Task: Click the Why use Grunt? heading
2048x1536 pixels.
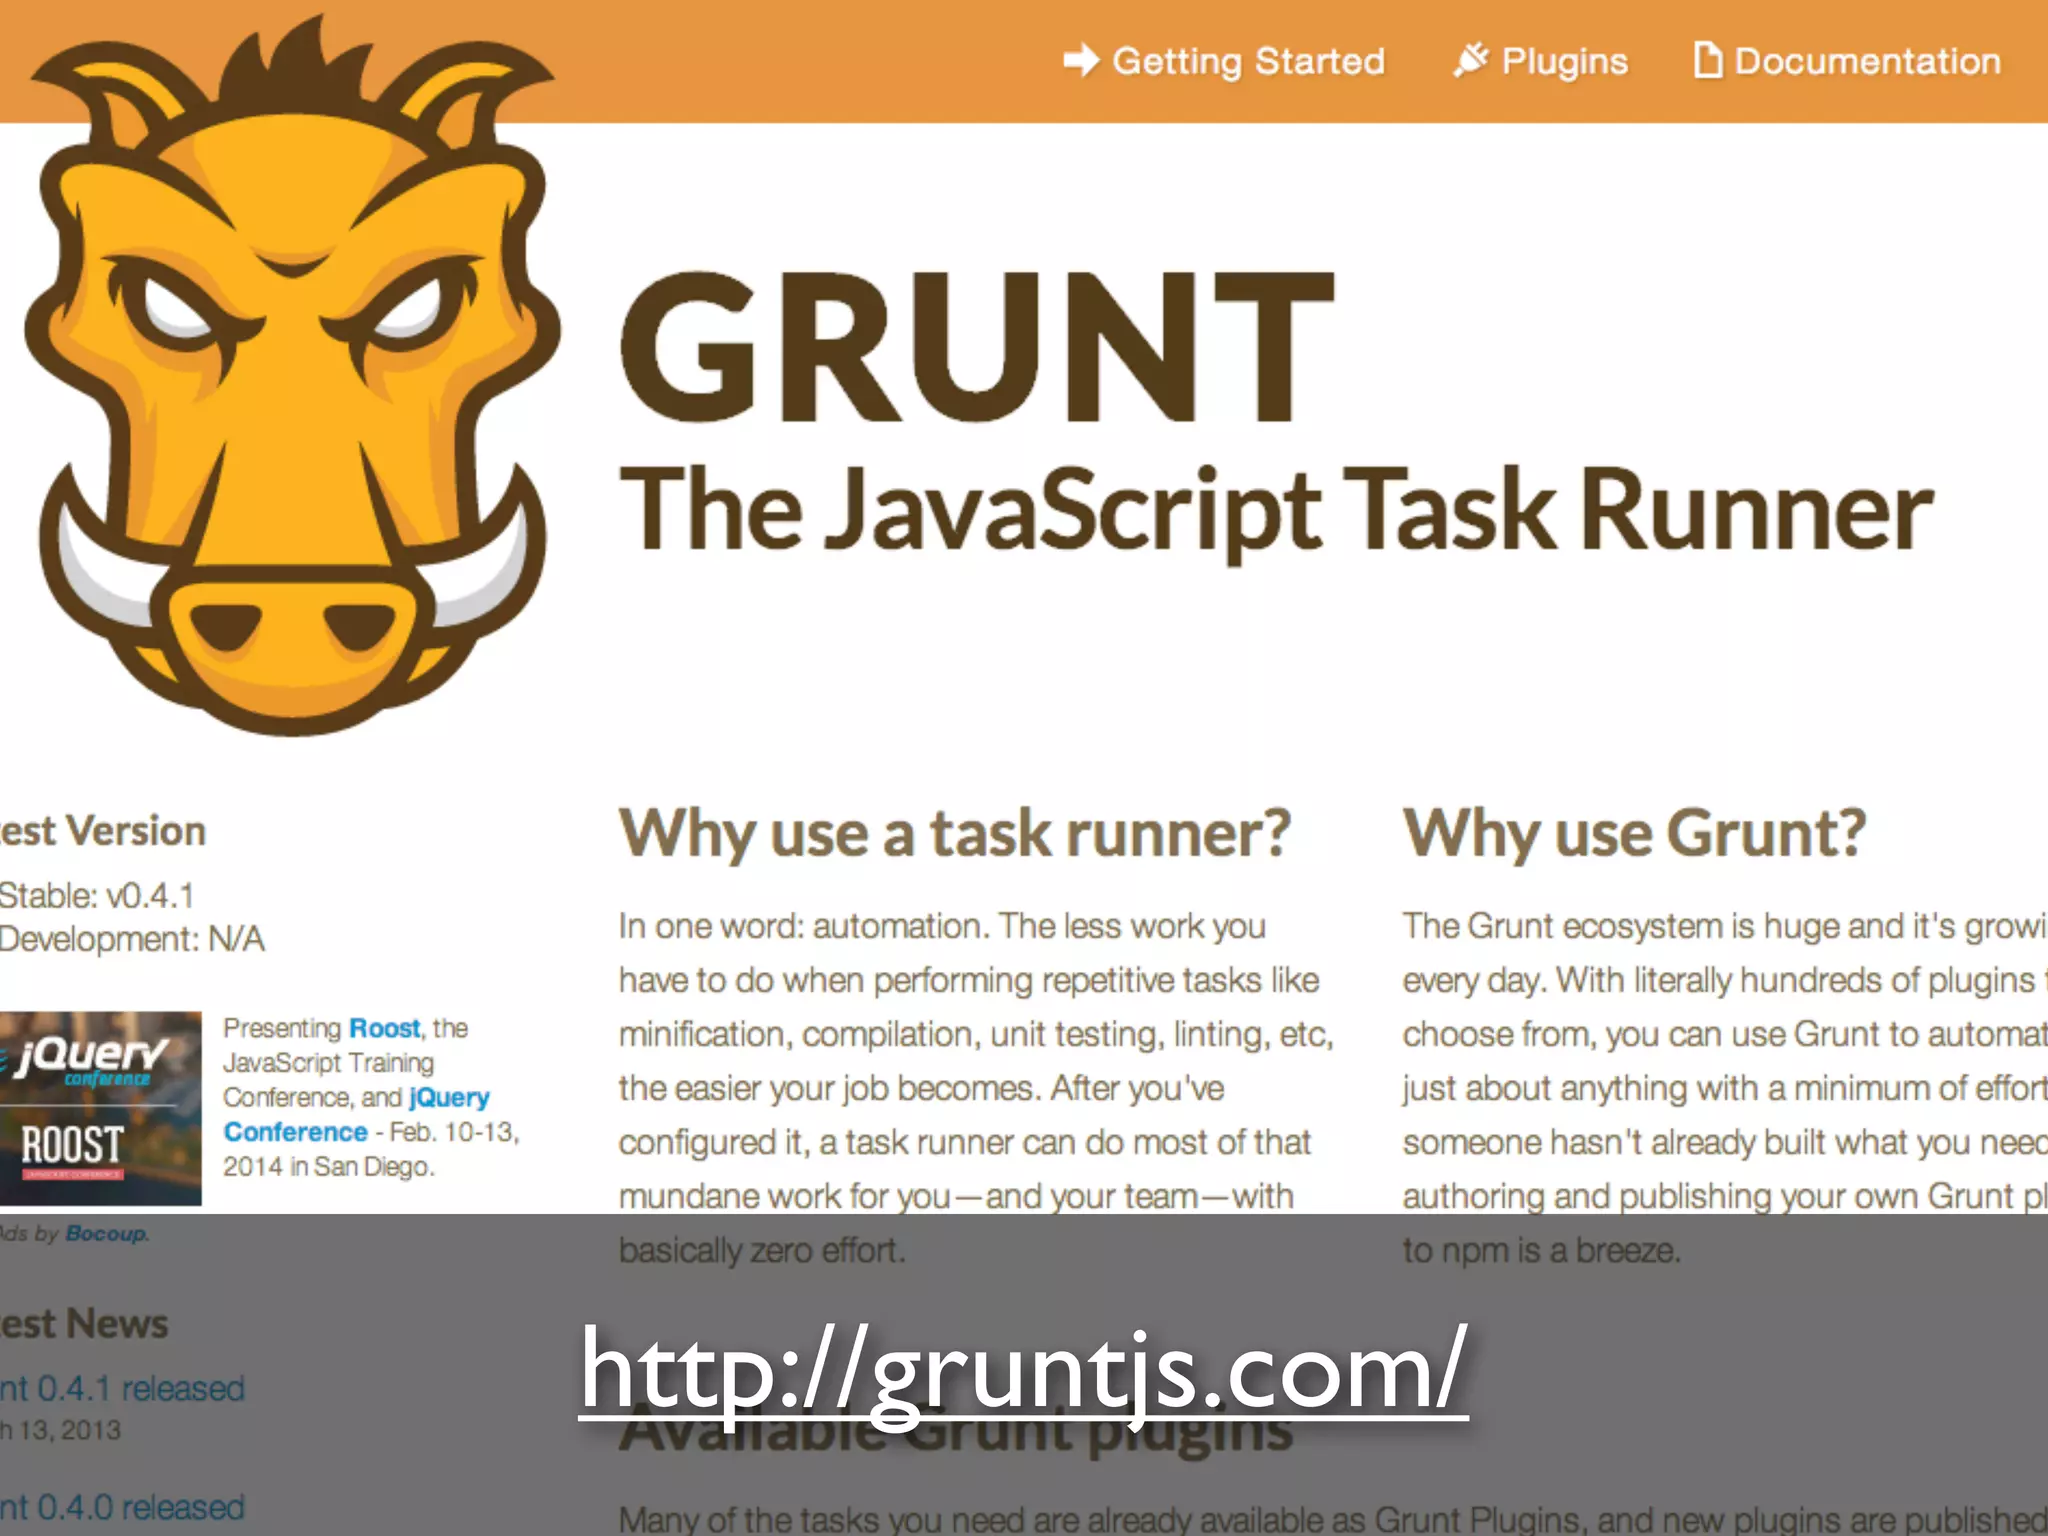Action: [x=1635, y=833]
